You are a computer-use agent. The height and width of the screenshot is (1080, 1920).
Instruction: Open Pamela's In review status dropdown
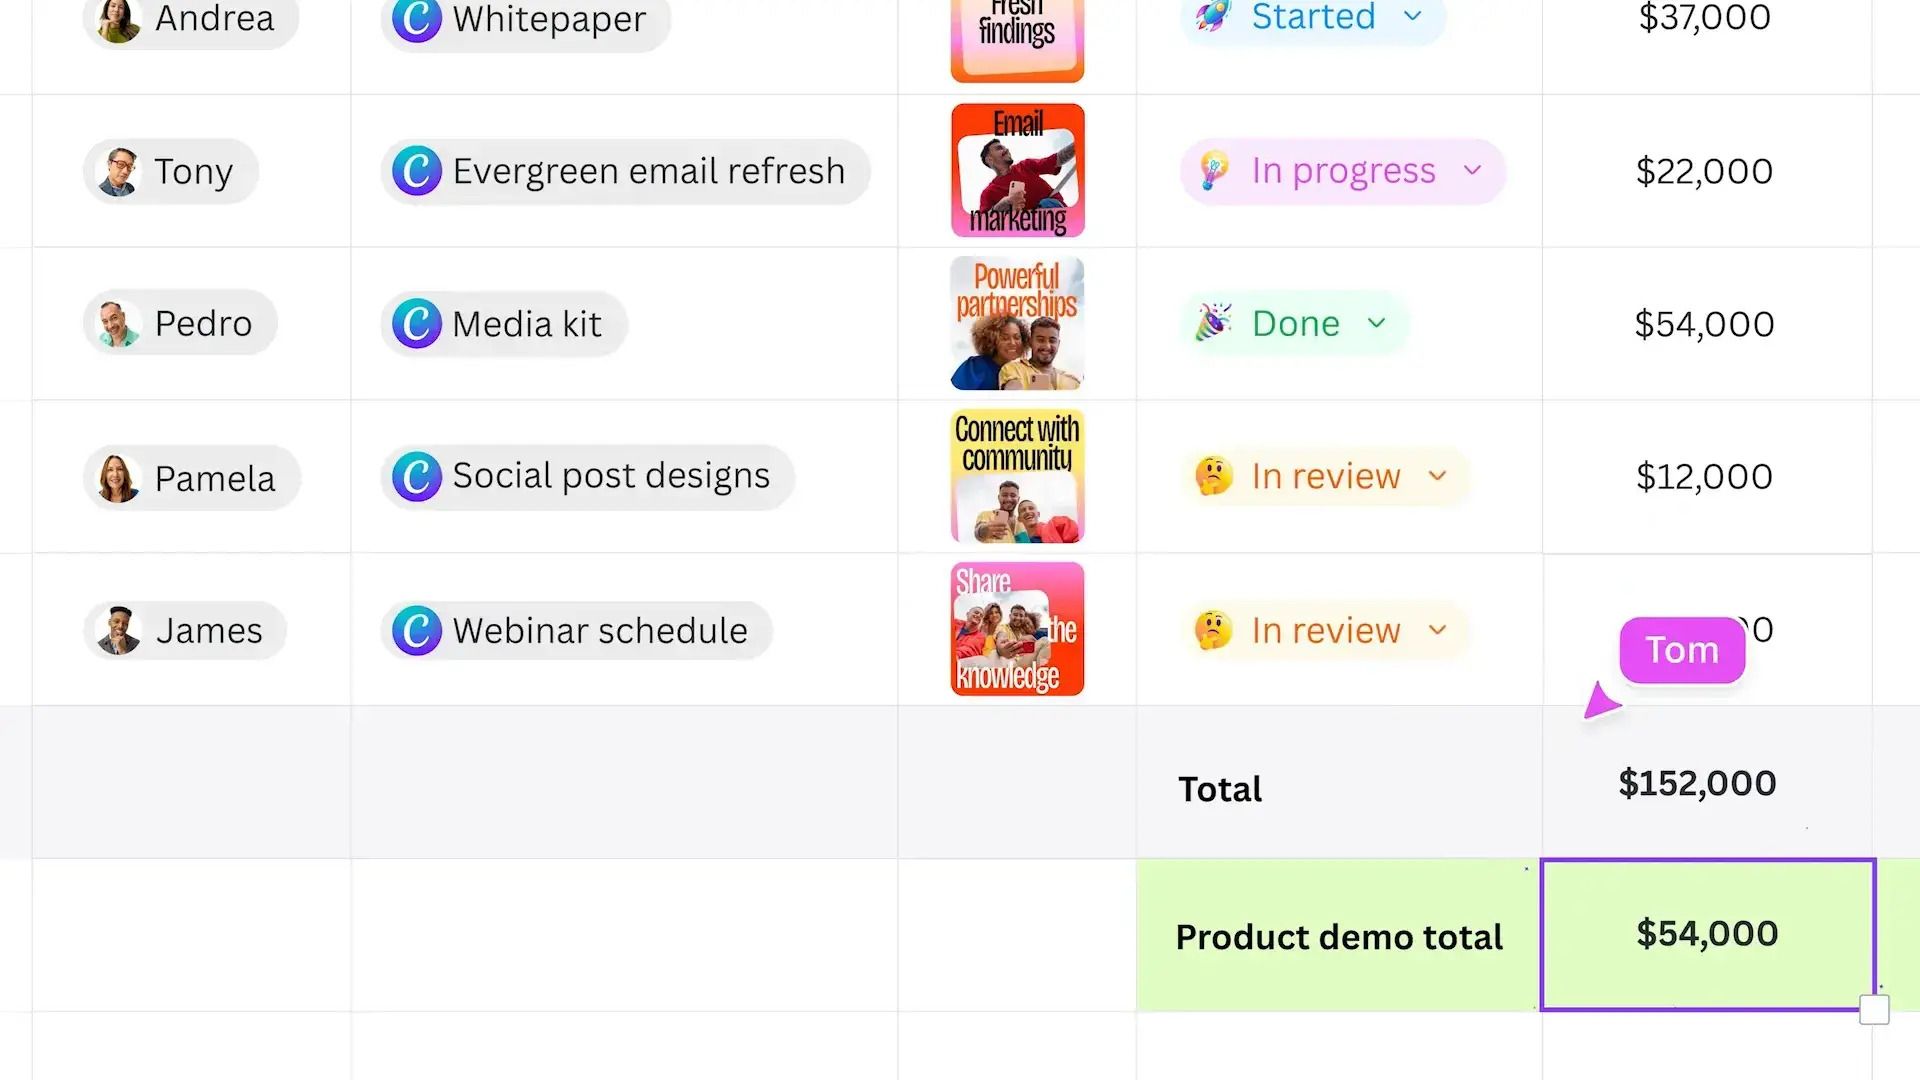pyautogui.click(x=1437, y=476)
